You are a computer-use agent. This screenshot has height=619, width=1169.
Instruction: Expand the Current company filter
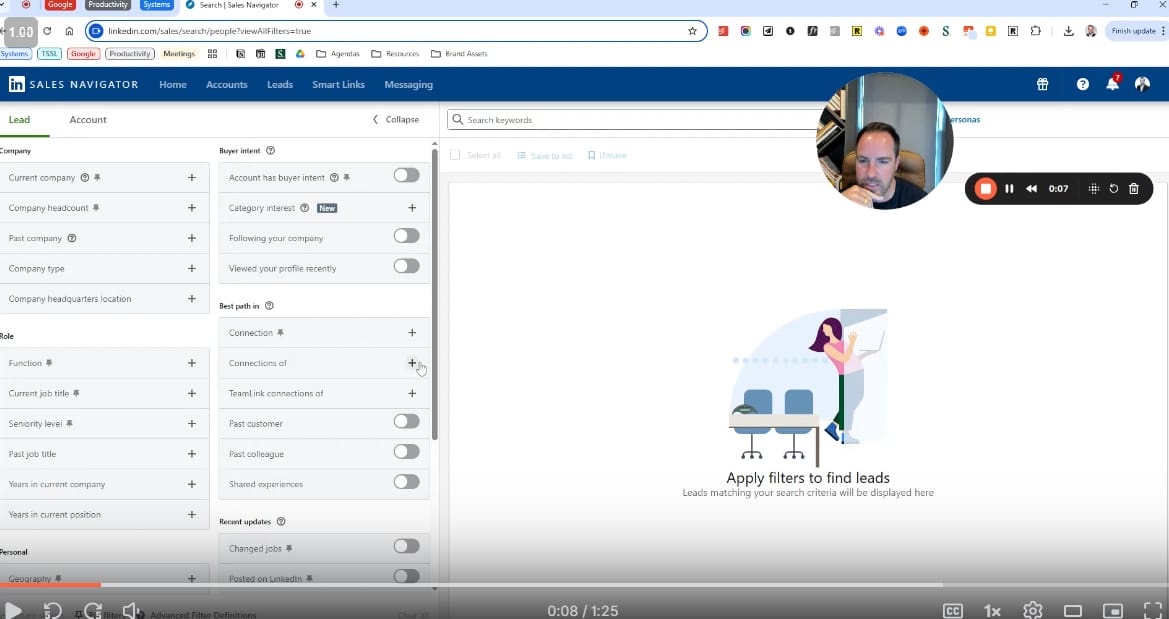point(192,177)
